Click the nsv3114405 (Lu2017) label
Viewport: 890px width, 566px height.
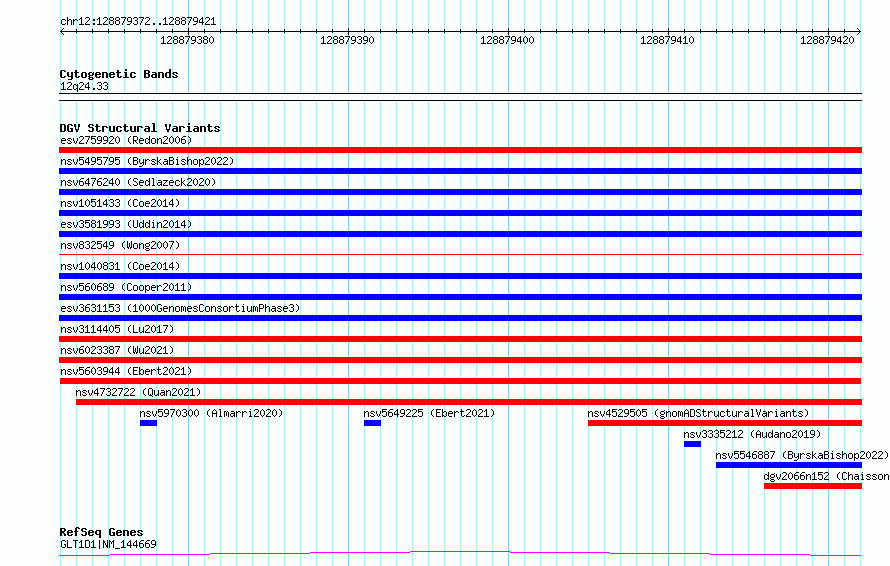click(117, 329)
